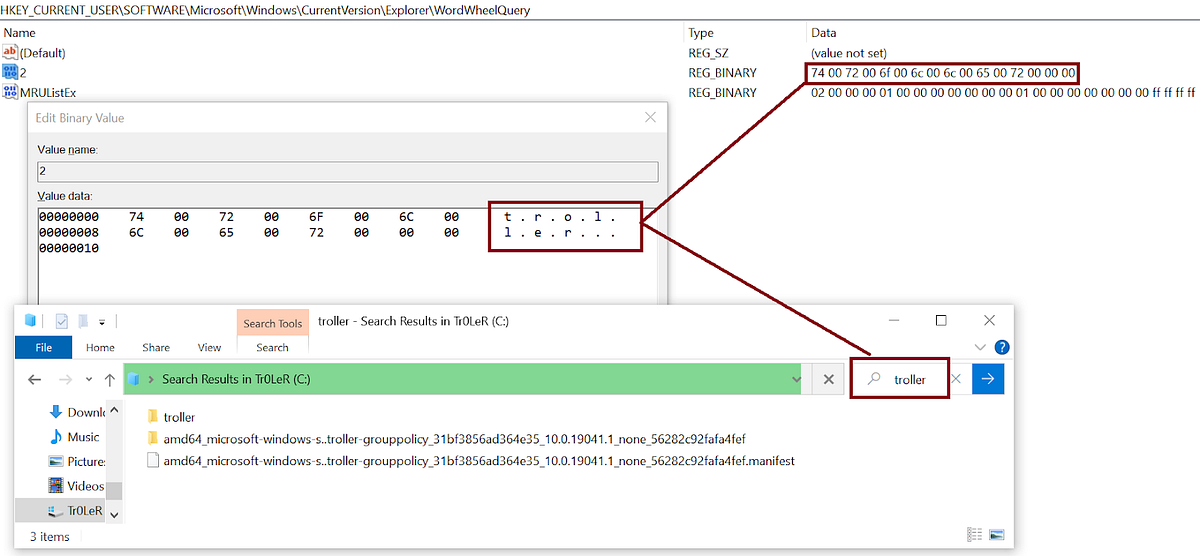1200x556 pixels.
Task: Close the Edit Binary Value dialog
Action: [x=651, y=117]
